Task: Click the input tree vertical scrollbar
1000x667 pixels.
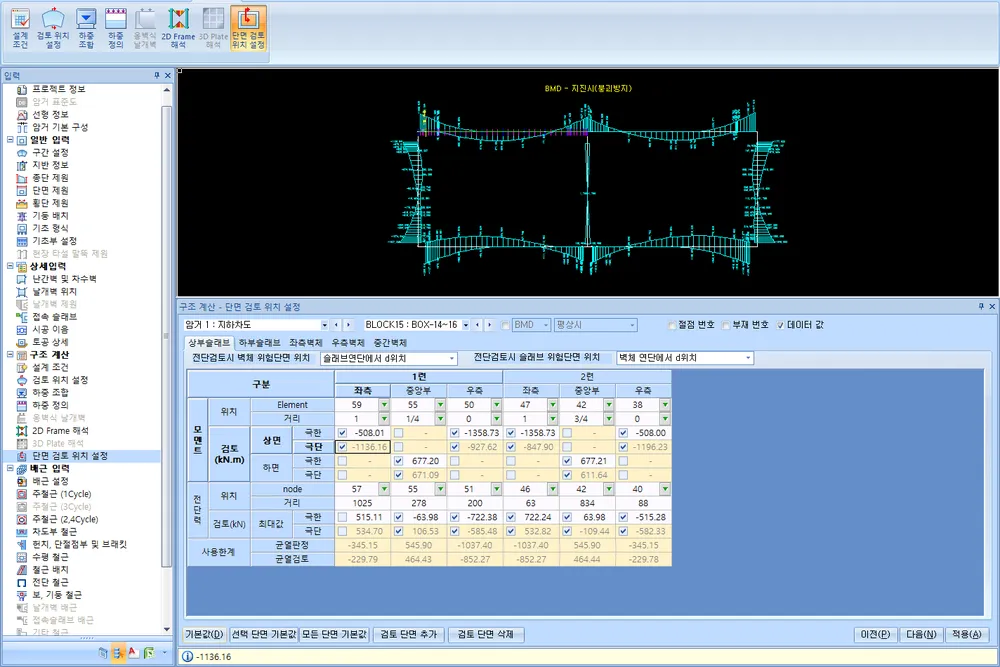Action: tap(166, 337)
